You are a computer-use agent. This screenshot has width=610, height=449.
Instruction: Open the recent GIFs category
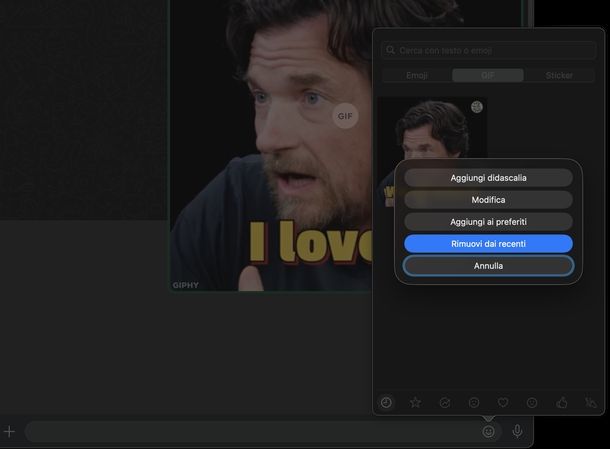click(386, 402)
